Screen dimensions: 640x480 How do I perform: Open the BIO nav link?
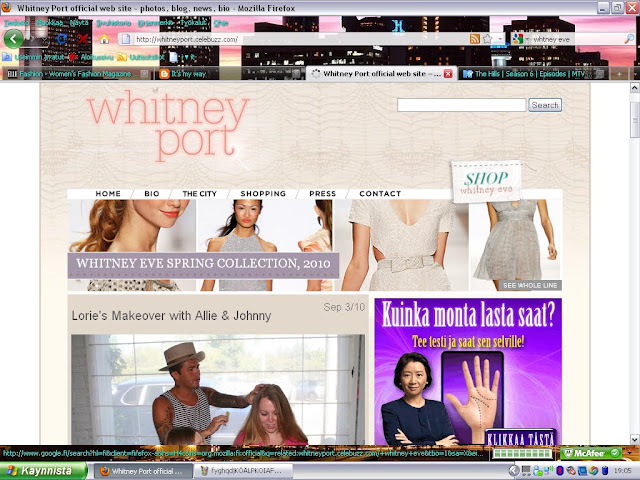151,194
